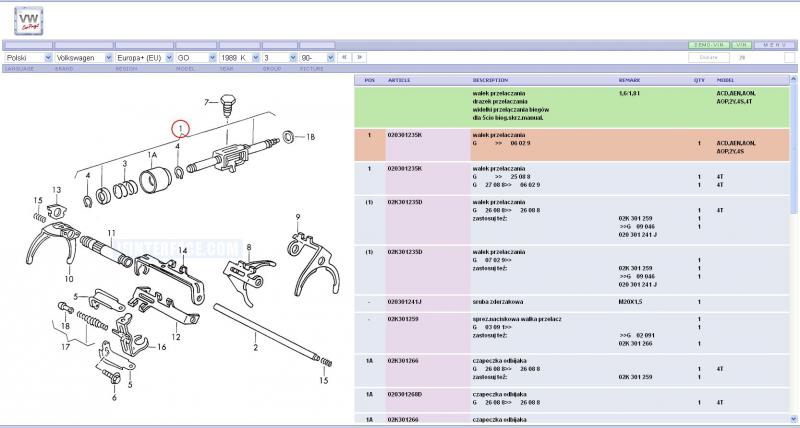This screenshot has height=428, width=800.
Task: Click the REMARK column header
Action: pos(629,80)
